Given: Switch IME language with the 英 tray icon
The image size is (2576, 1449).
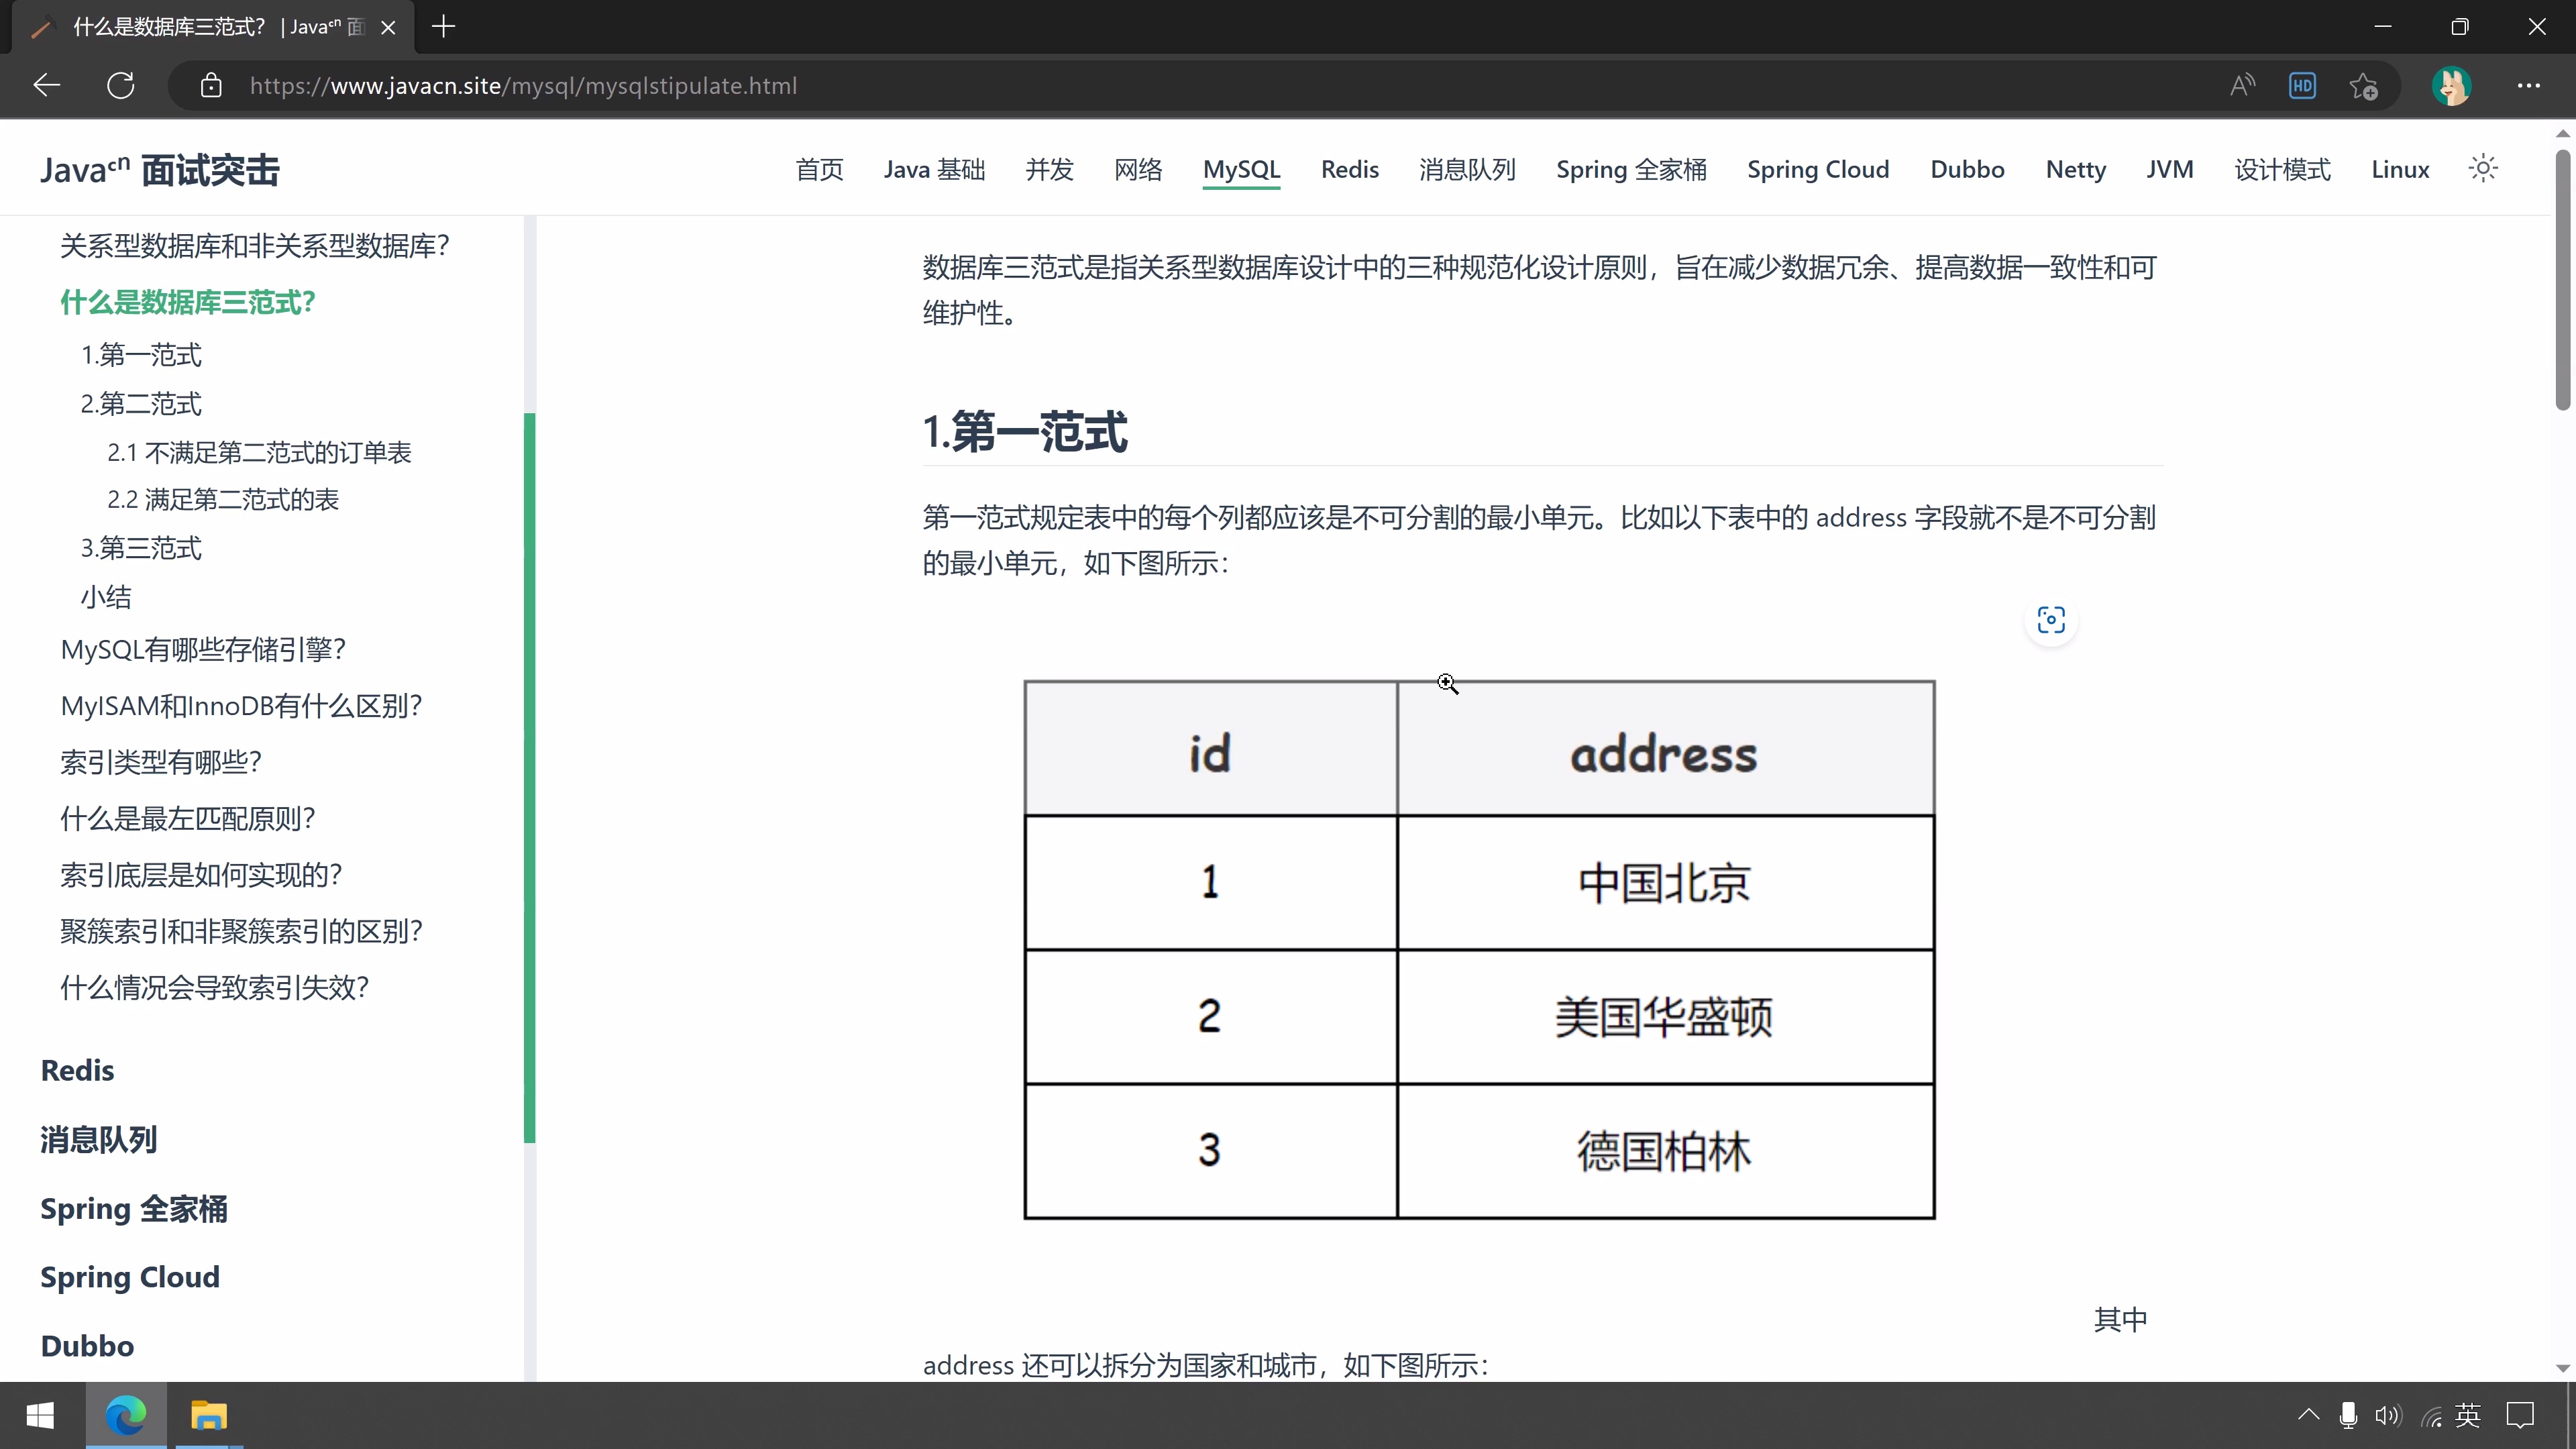Looking at the screenshot, I should (x=2467, y=1415).
